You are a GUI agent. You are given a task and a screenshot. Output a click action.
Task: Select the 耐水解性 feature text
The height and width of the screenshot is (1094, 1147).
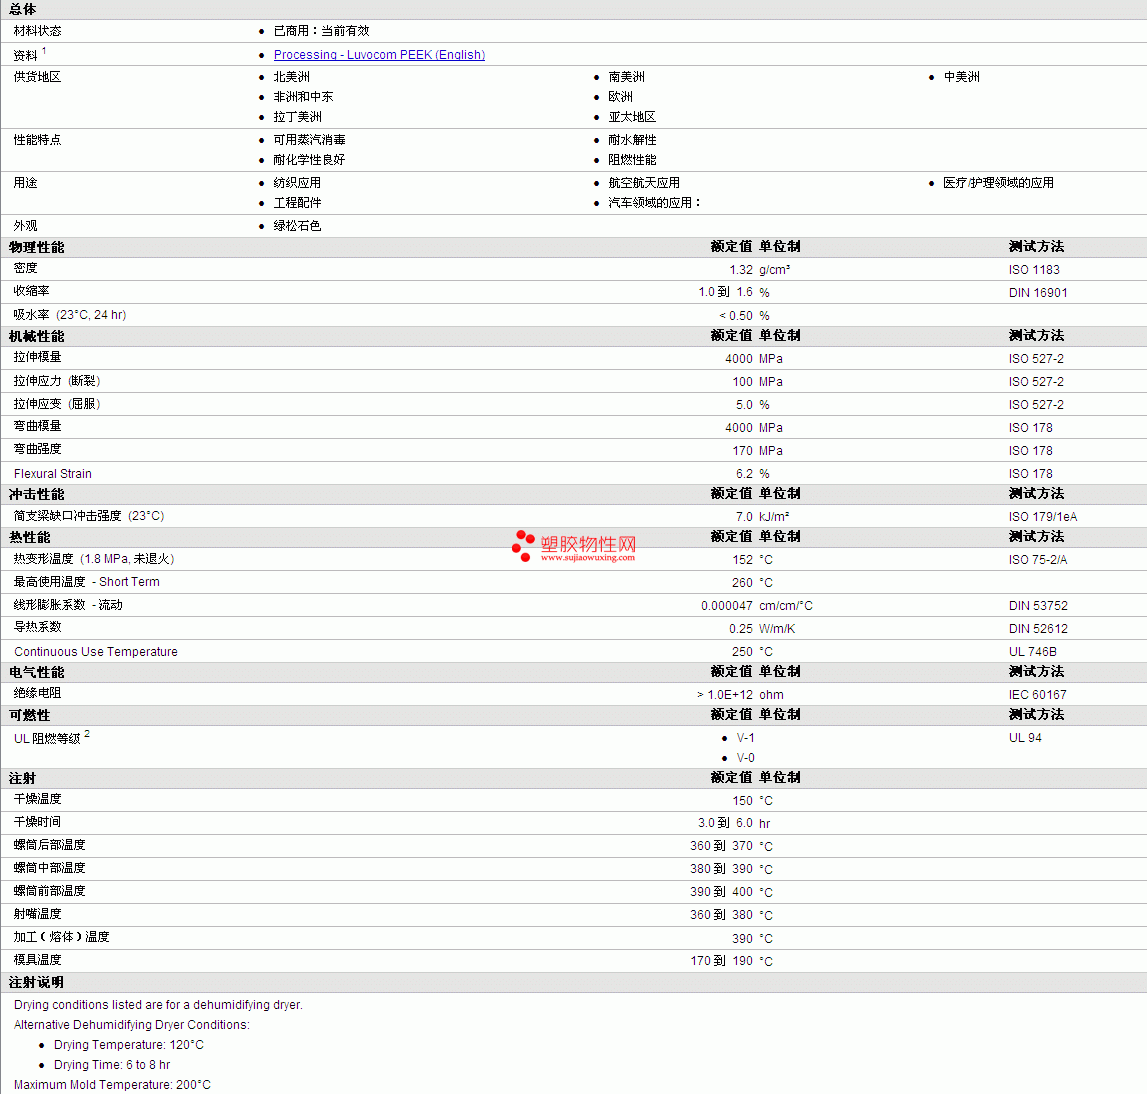[x=632, y=140]
